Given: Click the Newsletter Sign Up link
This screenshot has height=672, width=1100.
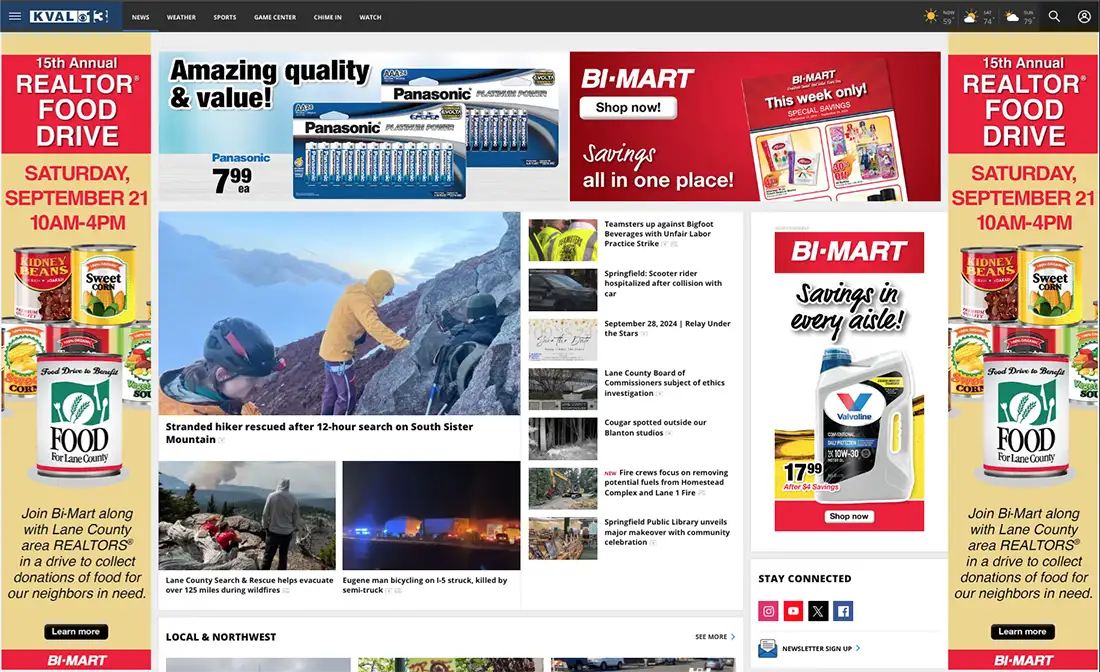Looking at the screenshot, I should click(x=821, y=649).
